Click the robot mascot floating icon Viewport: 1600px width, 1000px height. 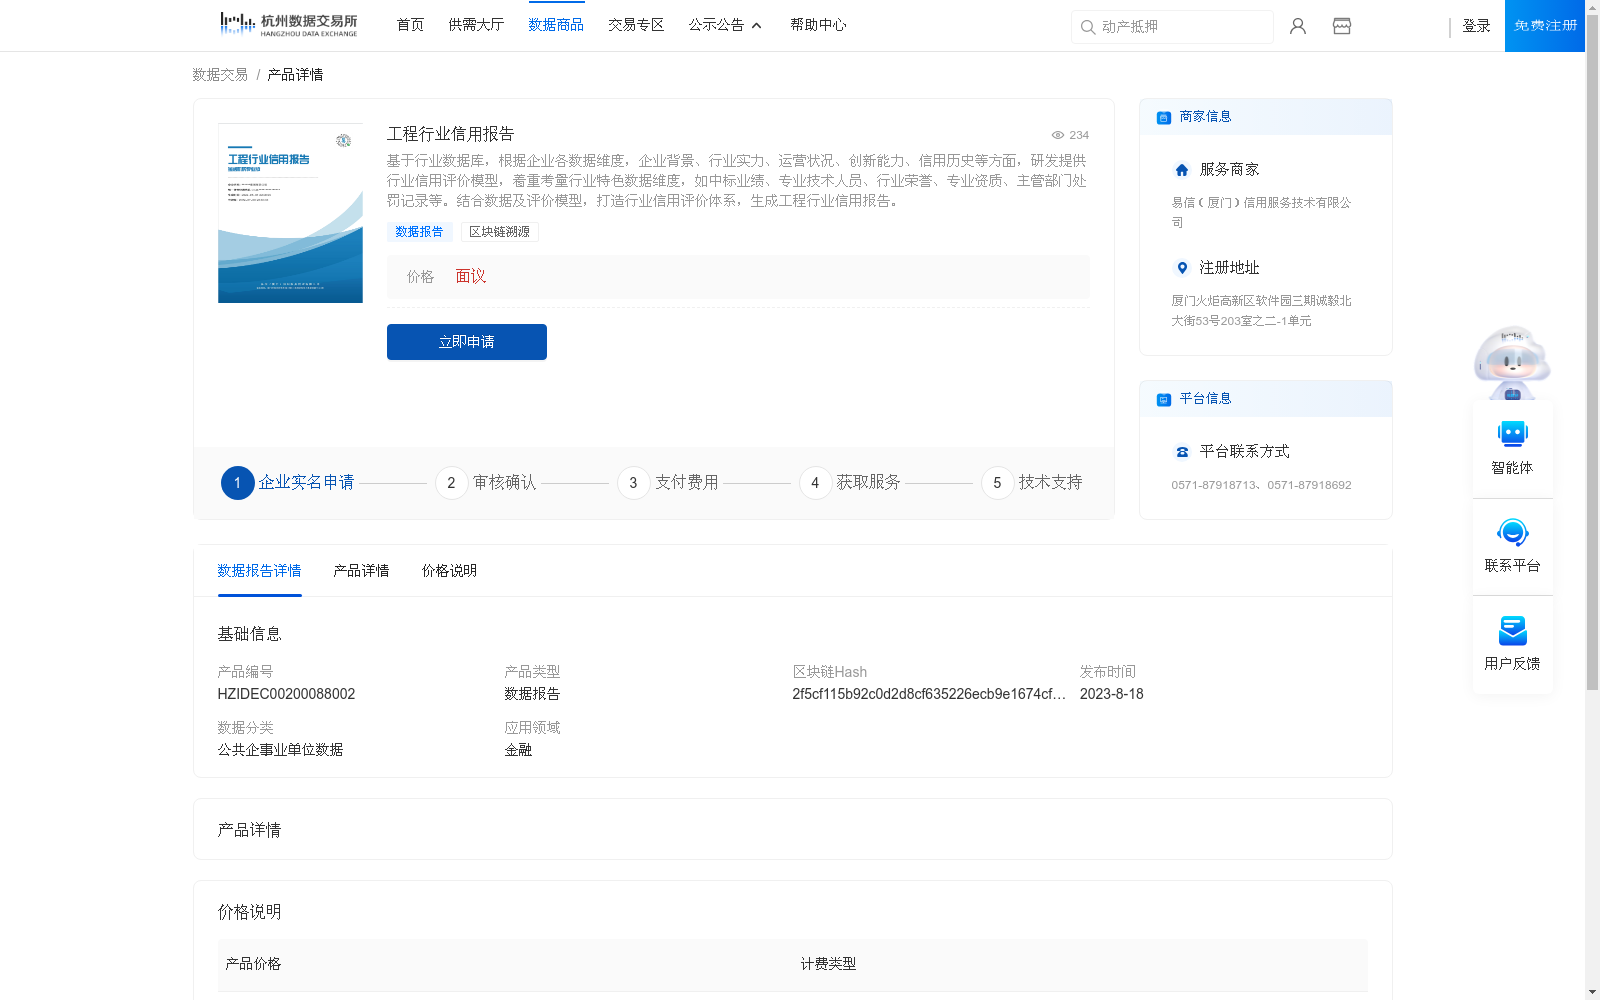pos(1512,362)
